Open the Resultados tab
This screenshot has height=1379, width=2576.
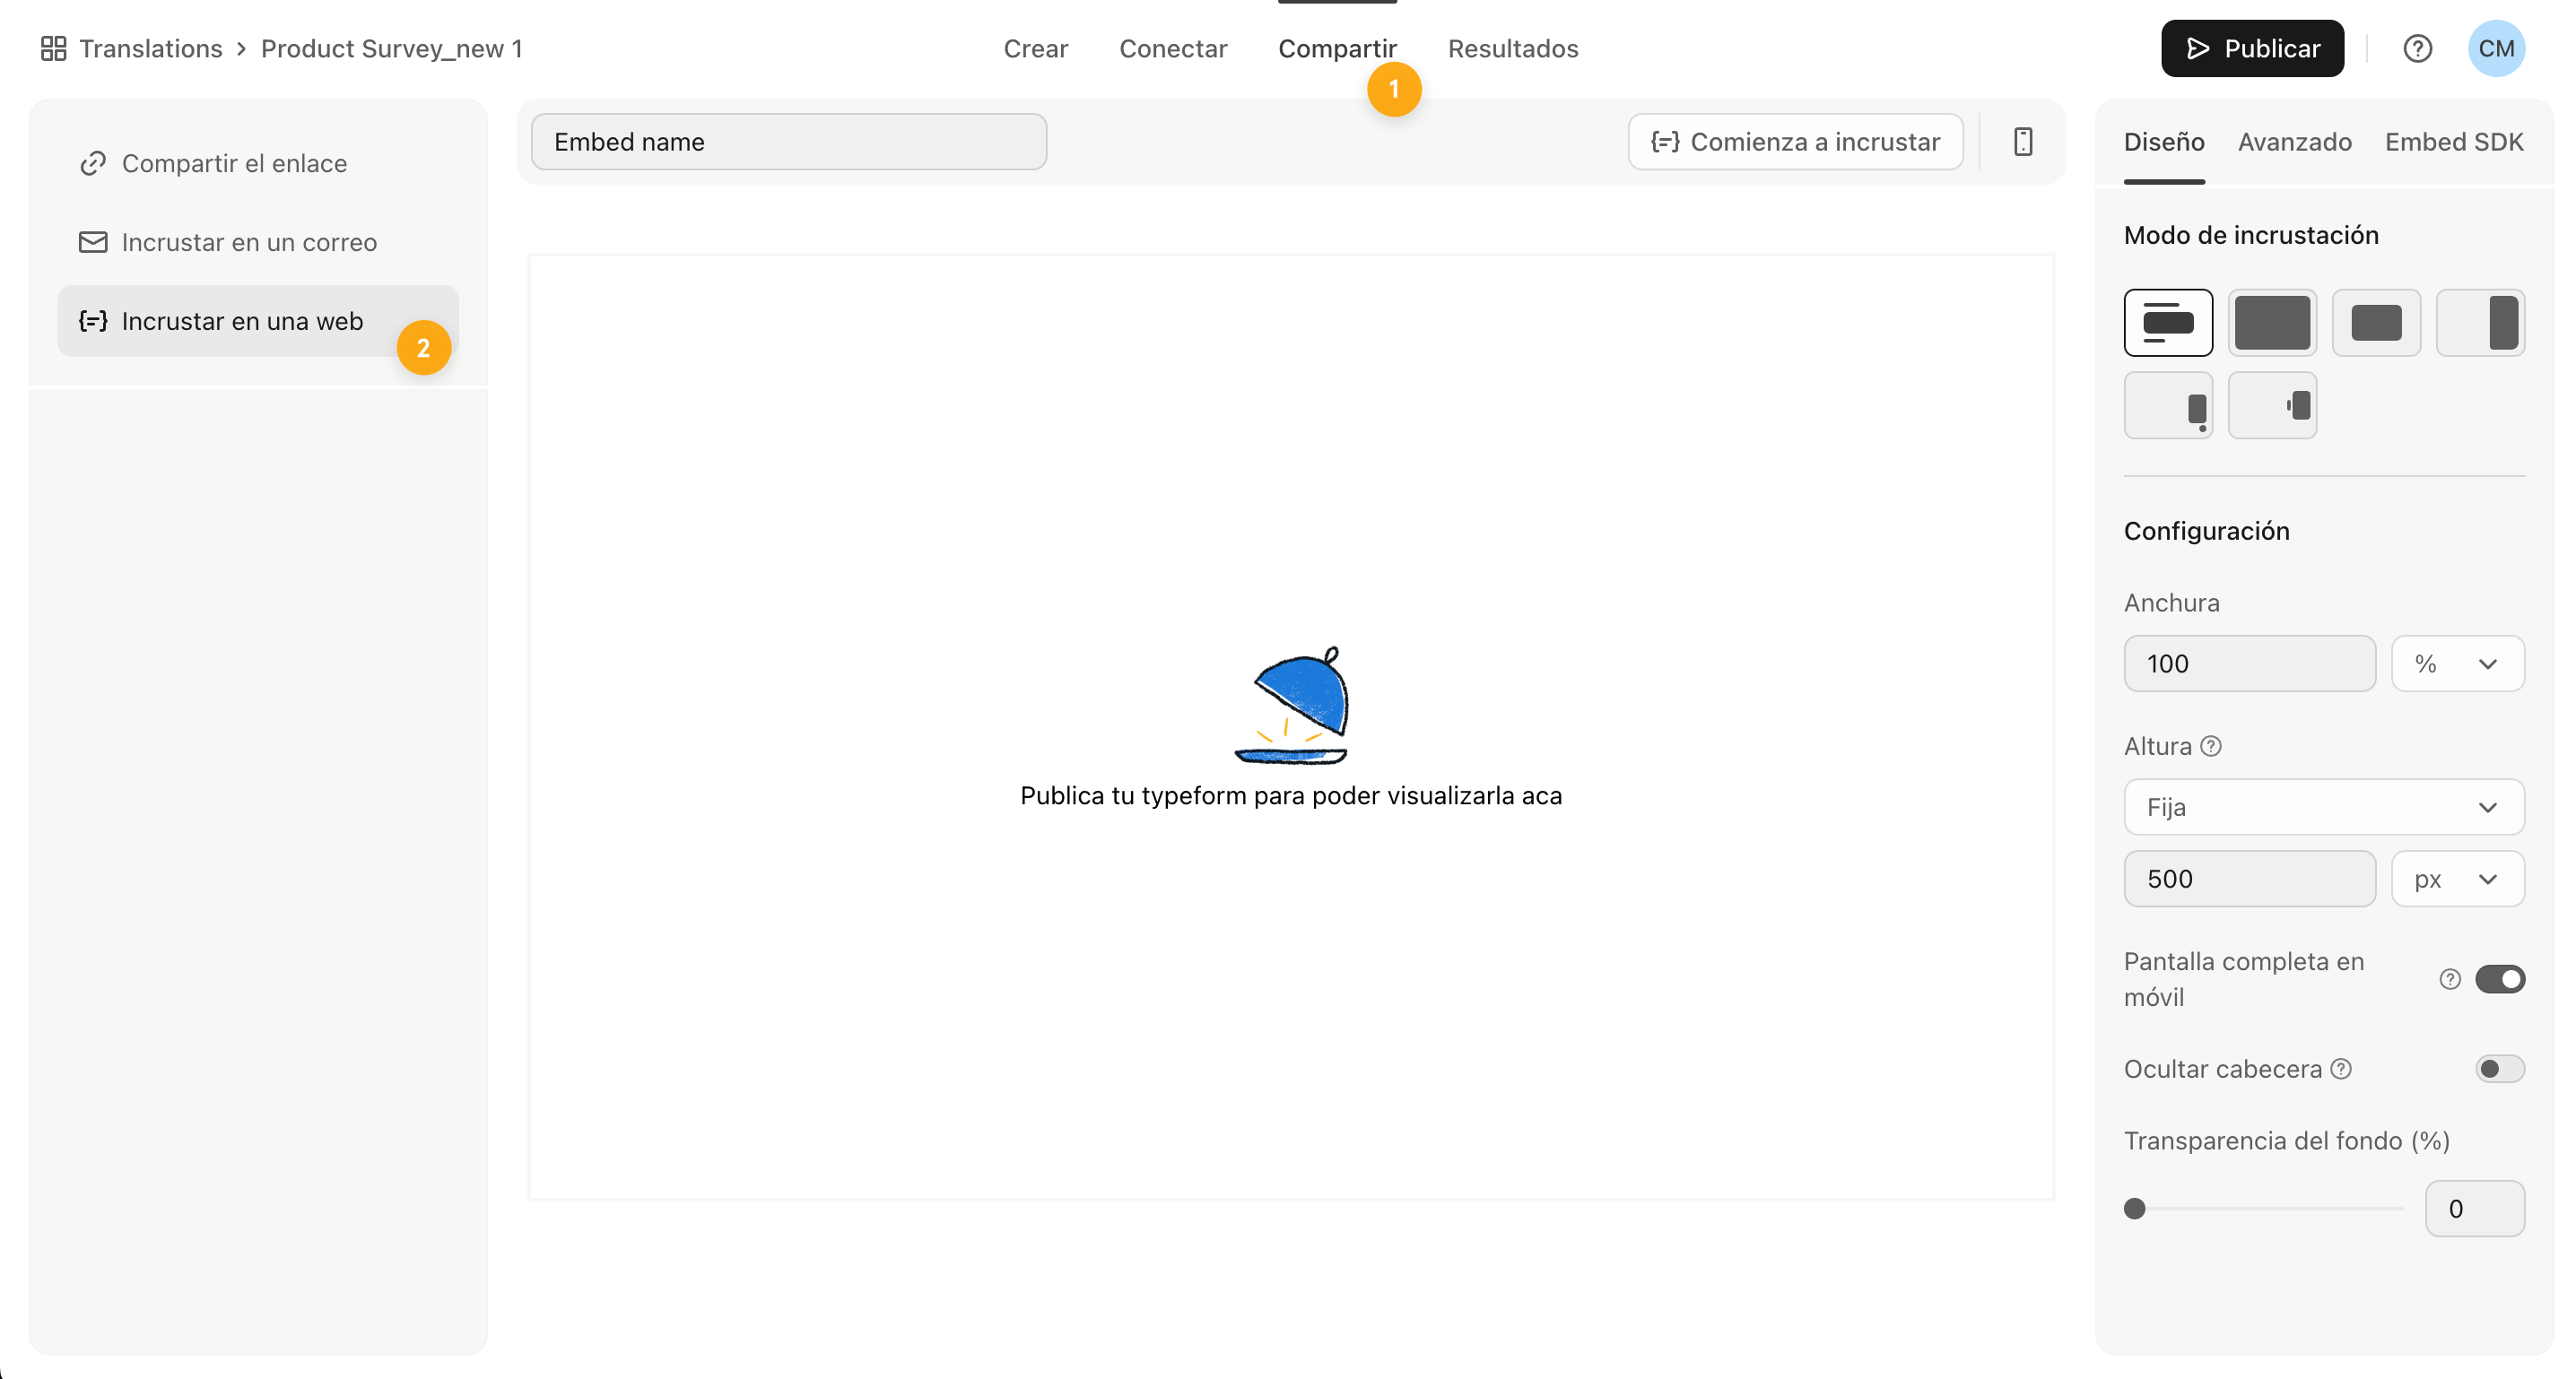(1513, 48)
